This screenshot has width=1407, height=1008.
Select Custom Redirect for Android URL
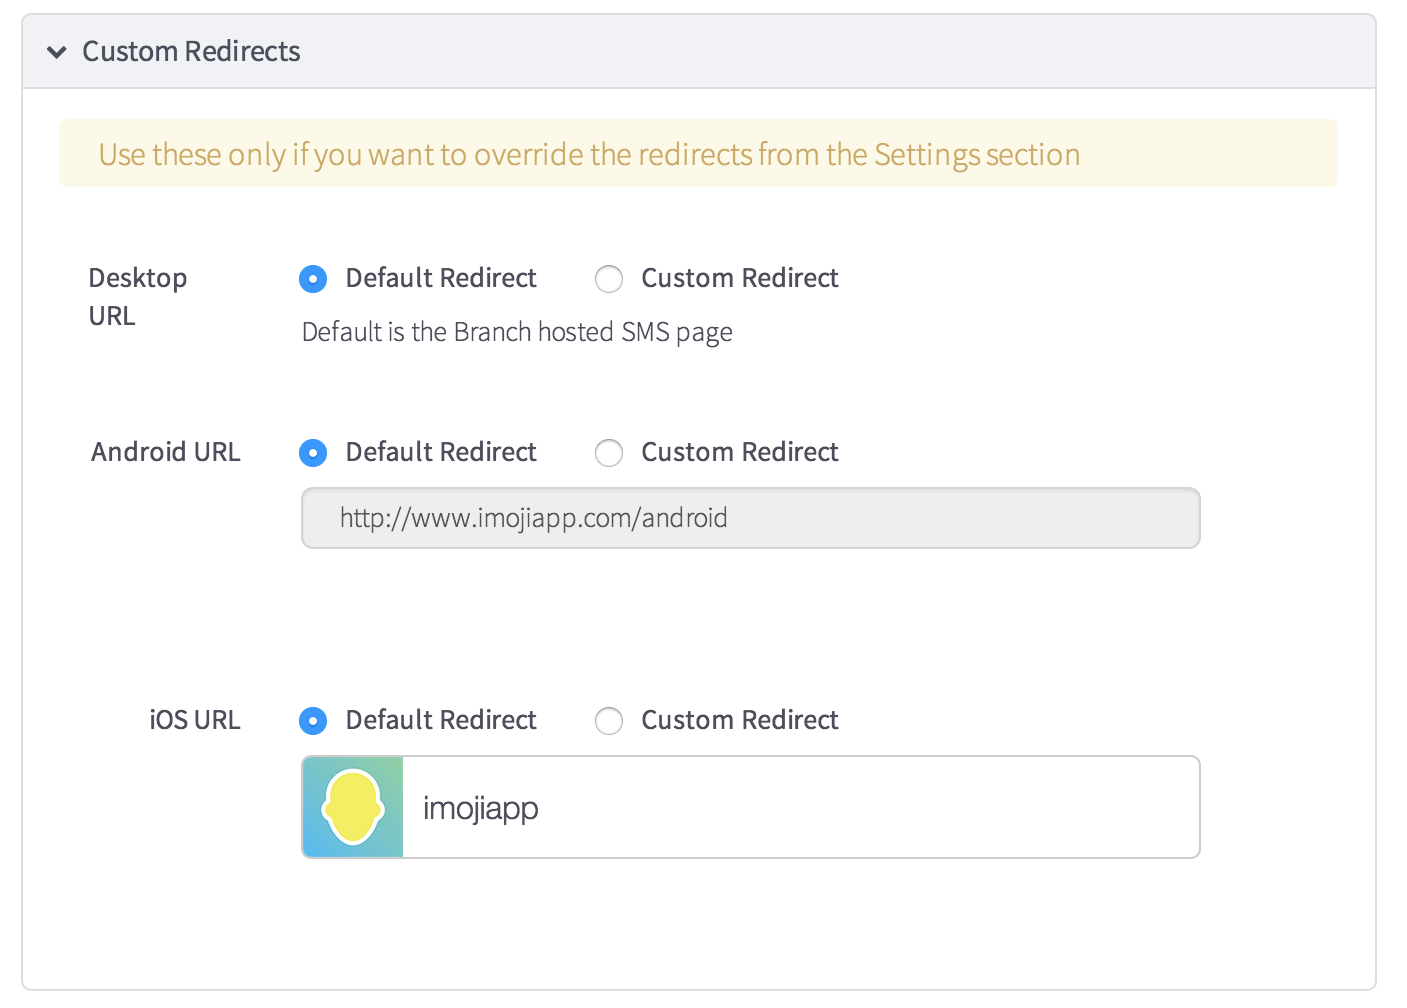[x=609, y=453]
